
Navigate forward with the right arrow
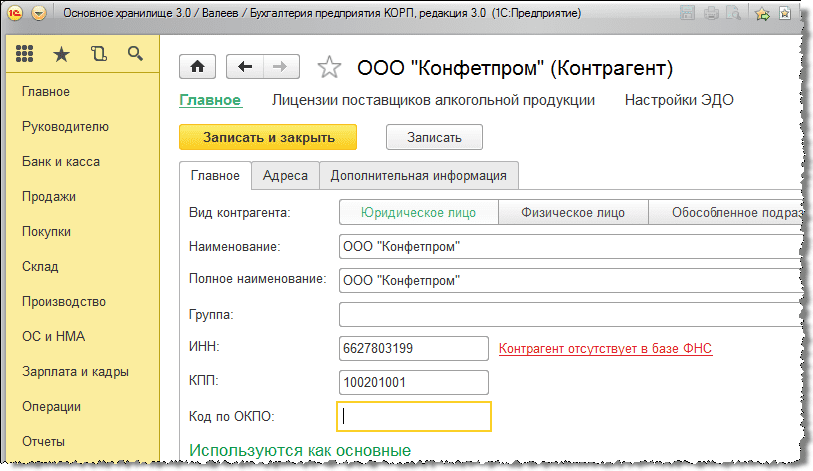tap(280, 67)
